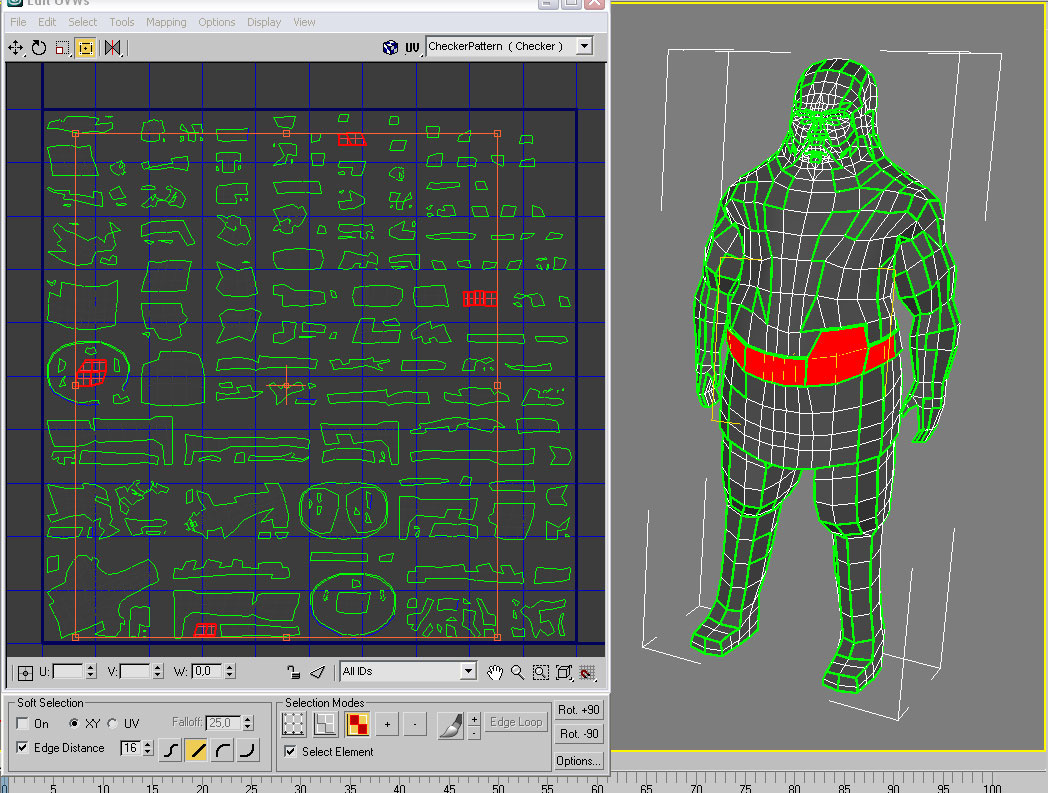Click the Filter Selected Faces triangle icon

(x=317, y=672)
